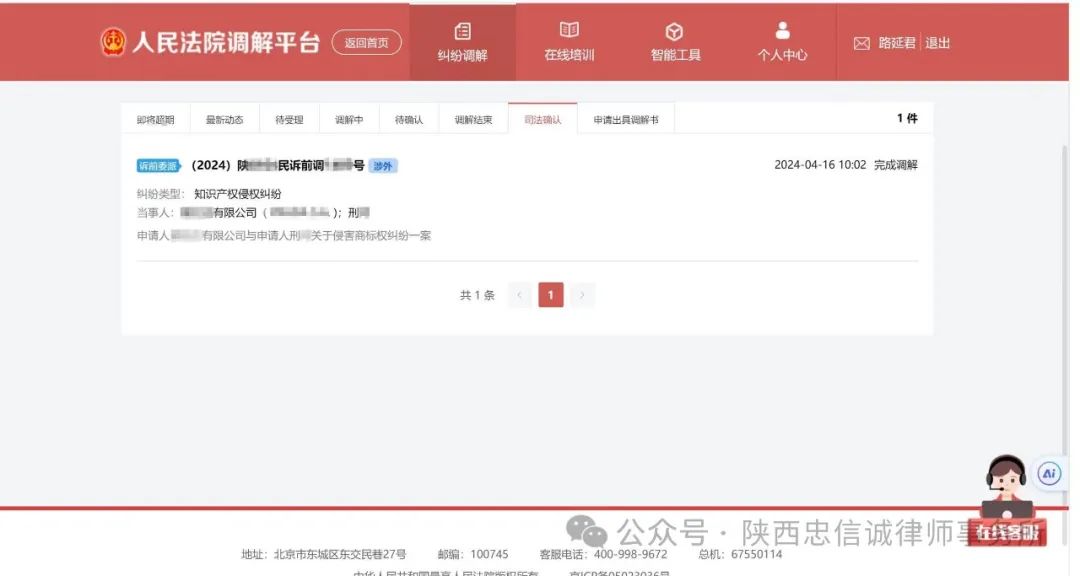Click the 诉前委派 tag
Viewport: 1080px width, 576px height.
click(x=158, y=166)
